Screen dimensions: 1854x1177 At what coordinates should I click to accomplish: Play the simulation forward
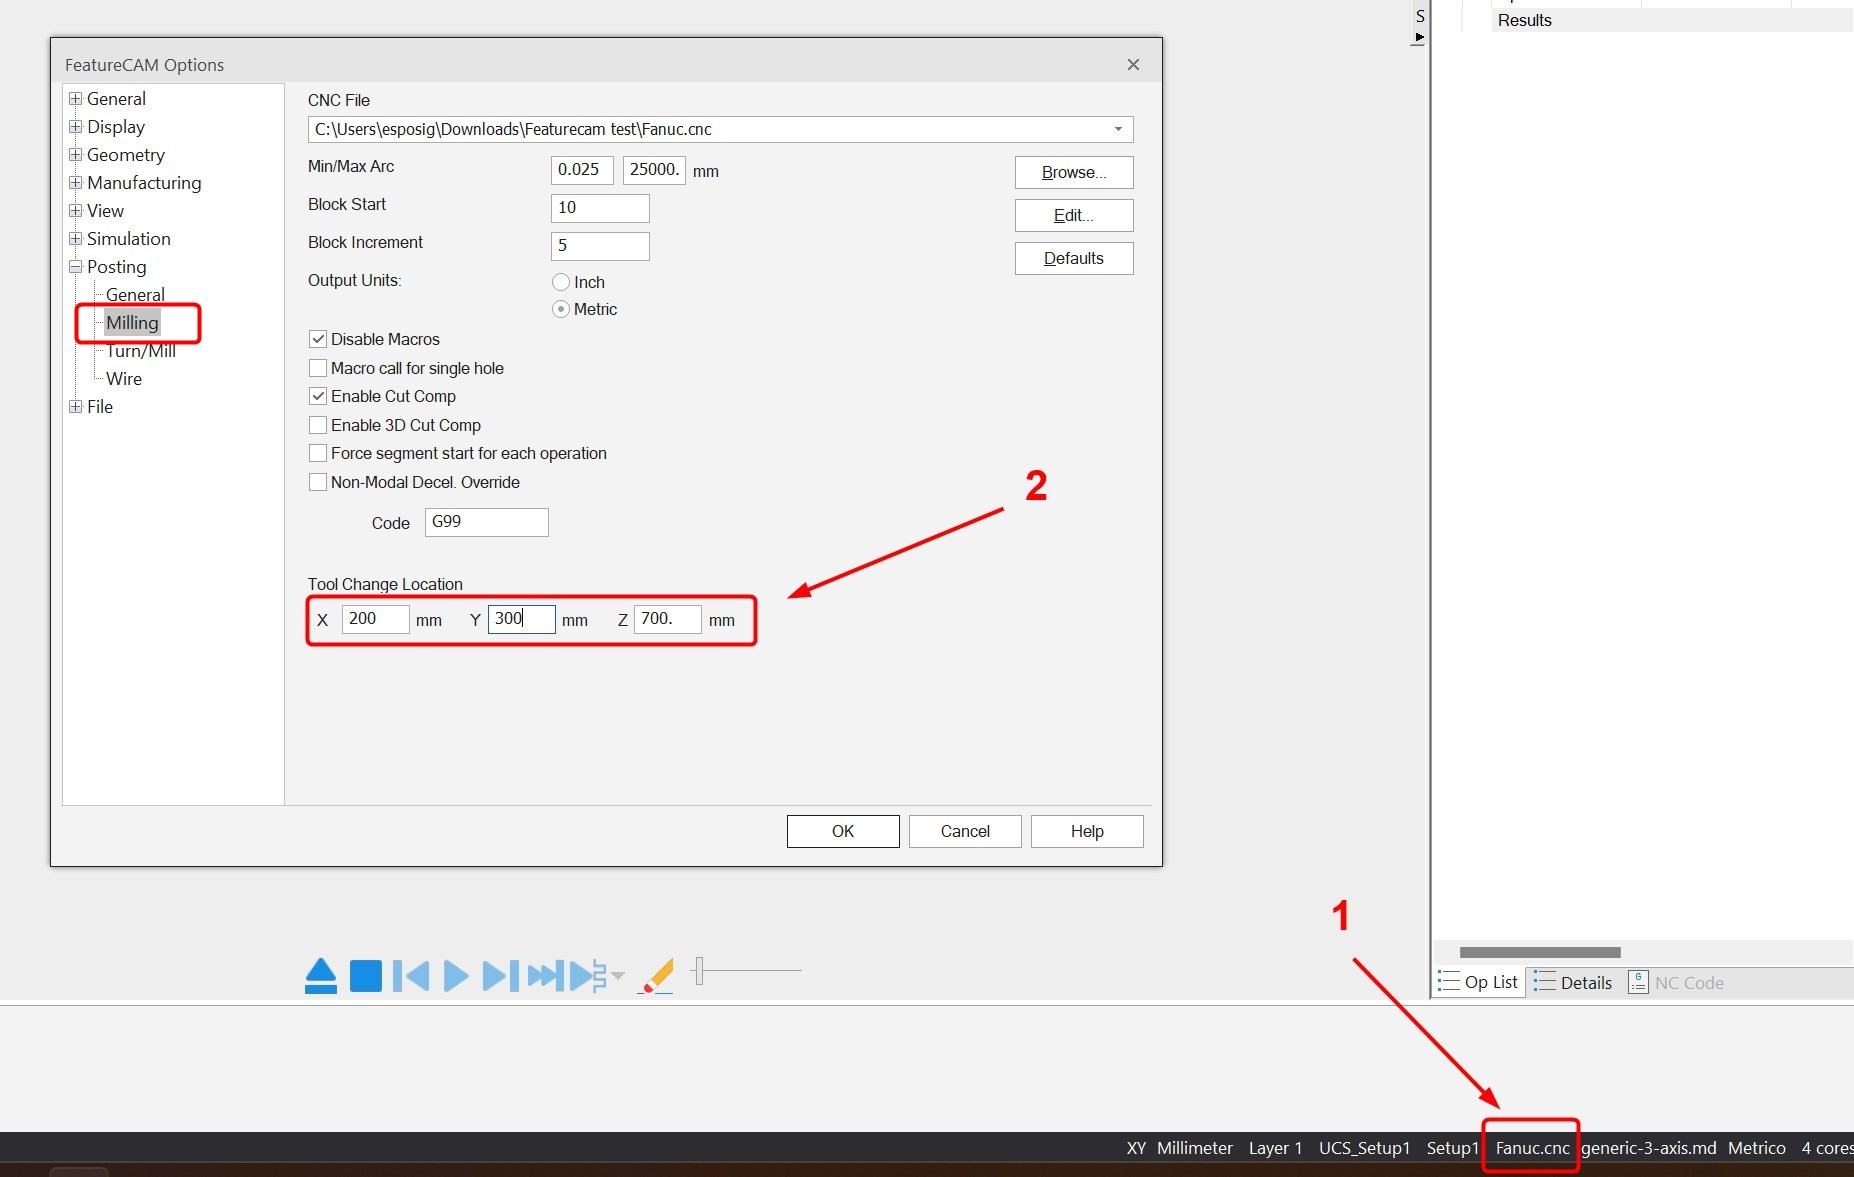point(454,975)
